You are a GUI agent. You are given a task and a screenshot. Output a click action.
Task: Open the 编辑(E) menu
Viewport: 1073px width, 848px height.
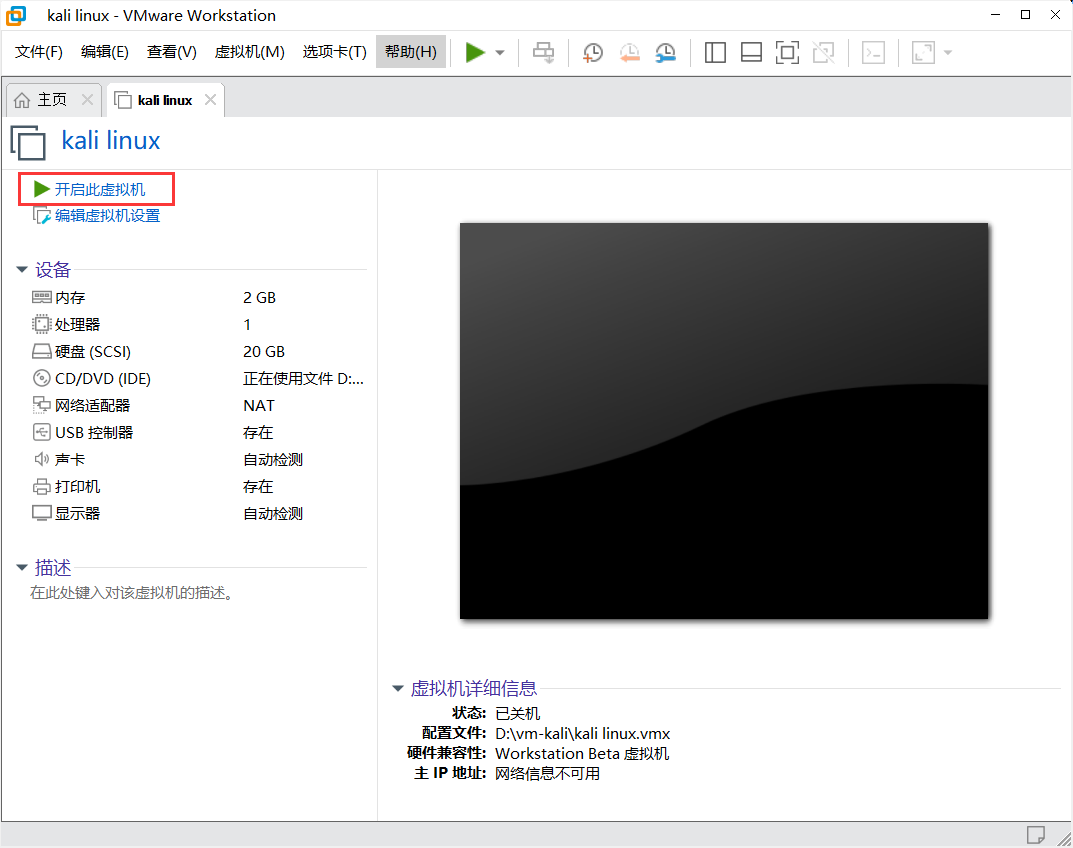point(105,52)
